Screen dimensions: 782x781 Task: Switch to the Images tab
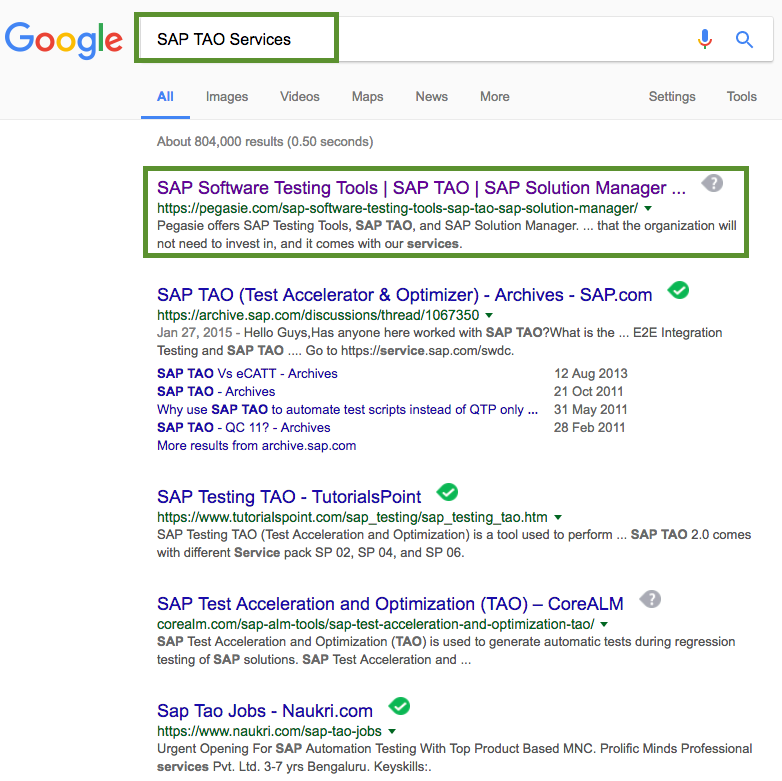point(227,97)
